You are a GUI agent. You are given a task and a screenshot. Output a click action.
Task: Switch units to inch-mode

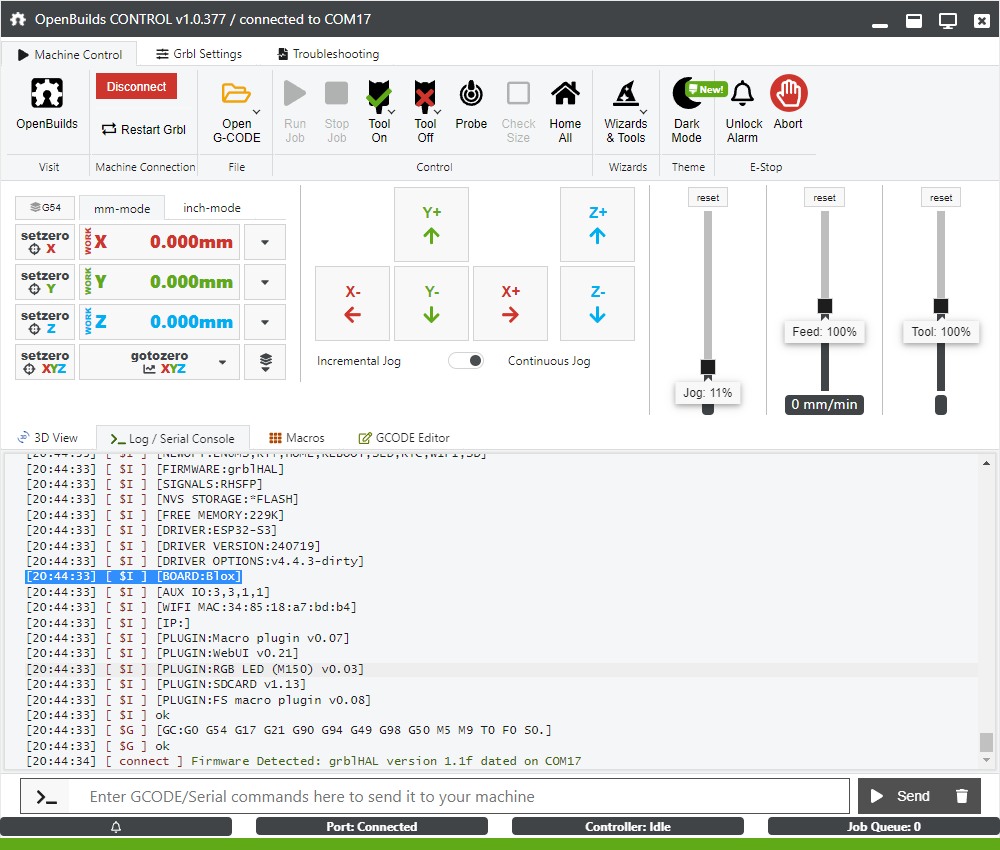212,208
